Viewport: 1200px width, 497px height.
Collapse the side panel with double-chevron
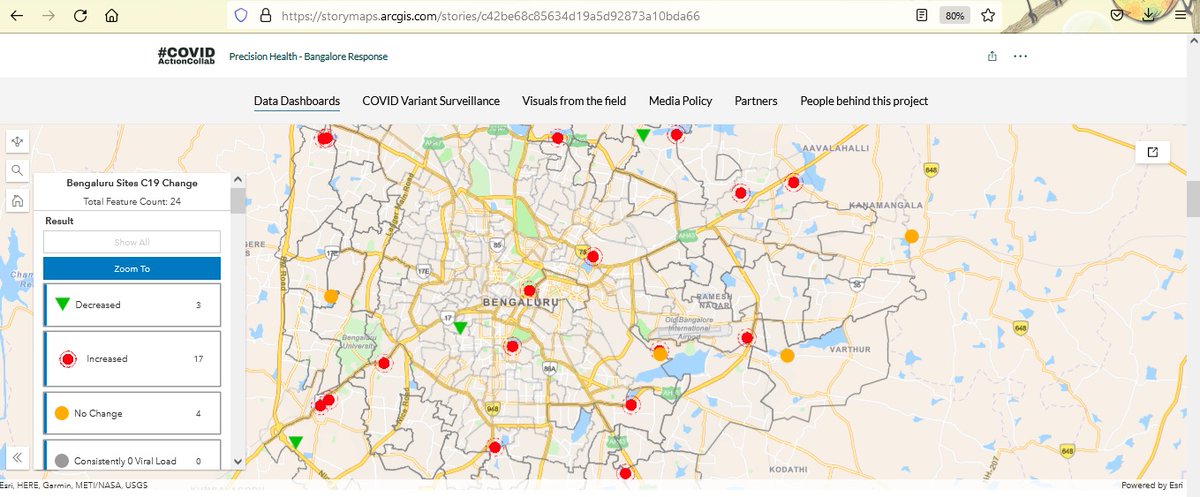pos(17,458)
